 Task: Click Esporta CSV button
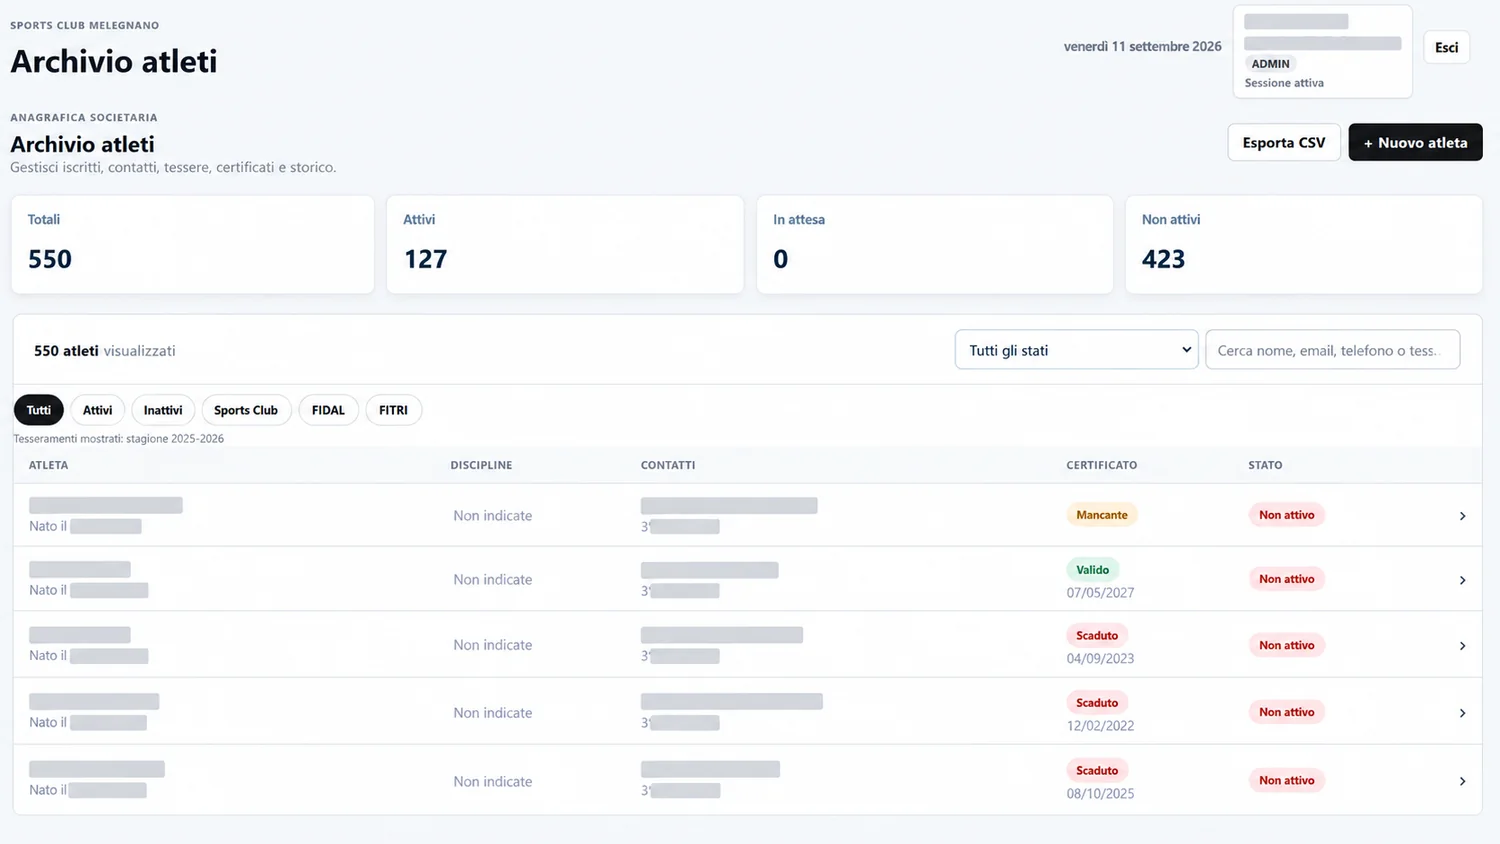(1284, 142)
